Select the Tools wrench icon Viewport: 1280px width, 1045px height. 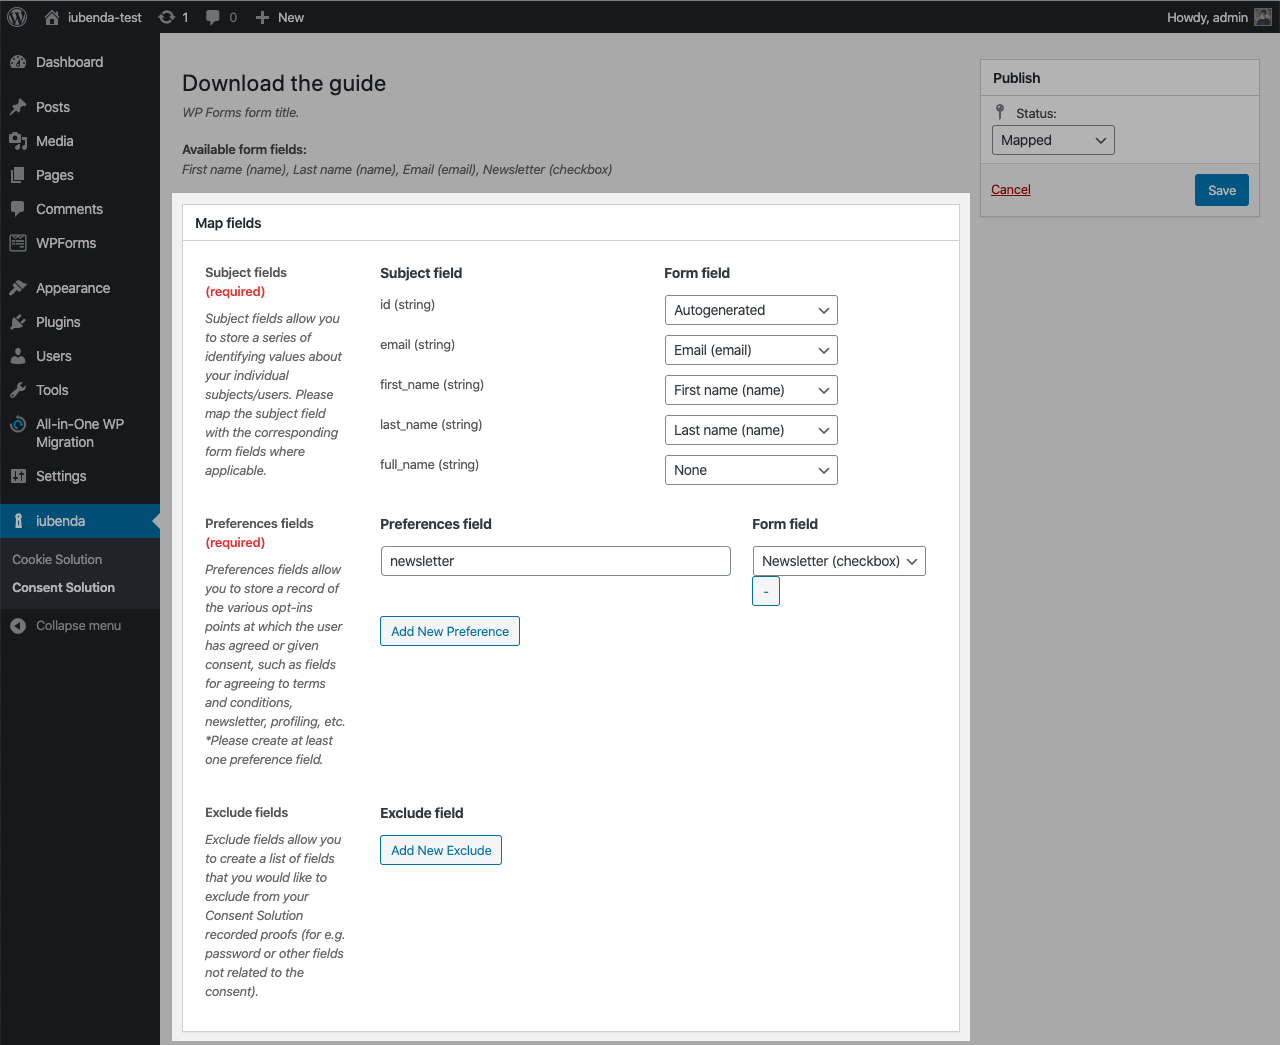tap(18, 390)
